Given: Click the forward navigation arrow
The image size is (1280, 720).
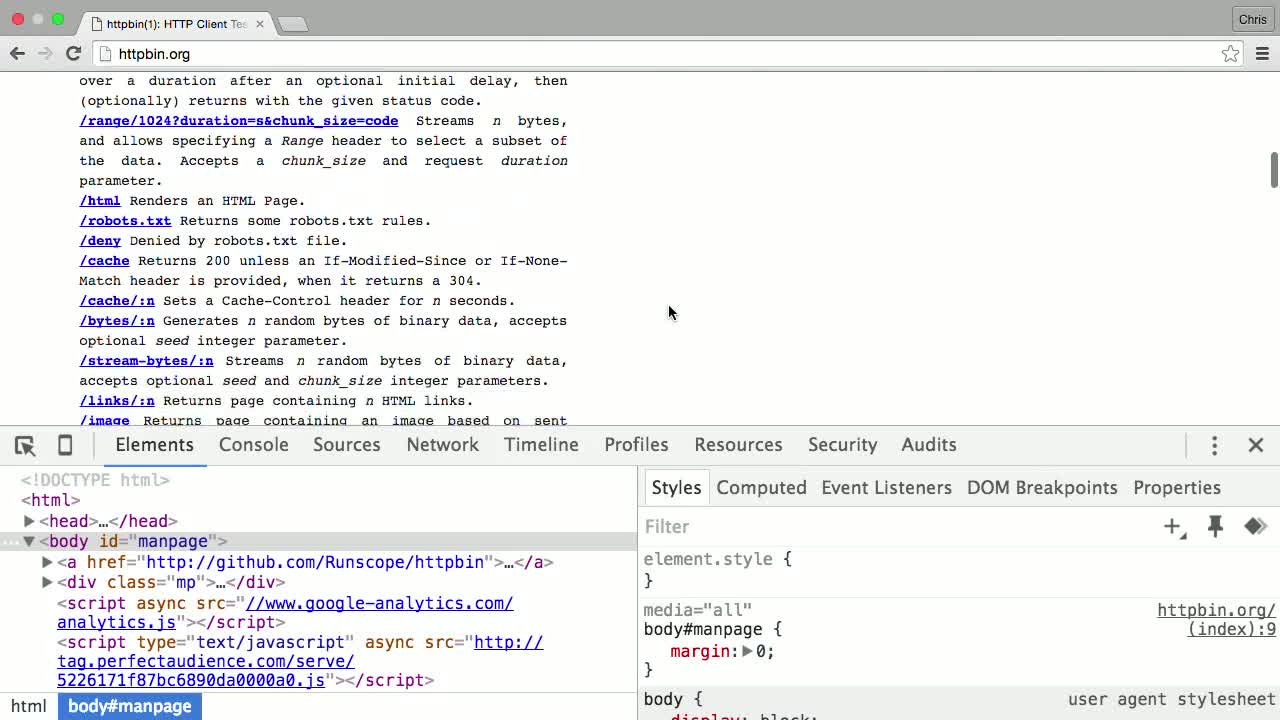Looking at the screenshot, I should click(45, 54).
